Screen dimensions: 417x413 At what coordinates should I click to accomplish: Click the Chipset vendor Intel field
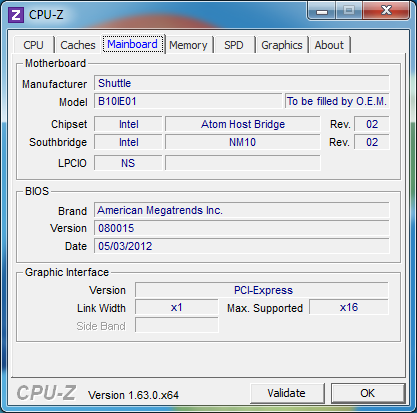(x=128, y=124)
